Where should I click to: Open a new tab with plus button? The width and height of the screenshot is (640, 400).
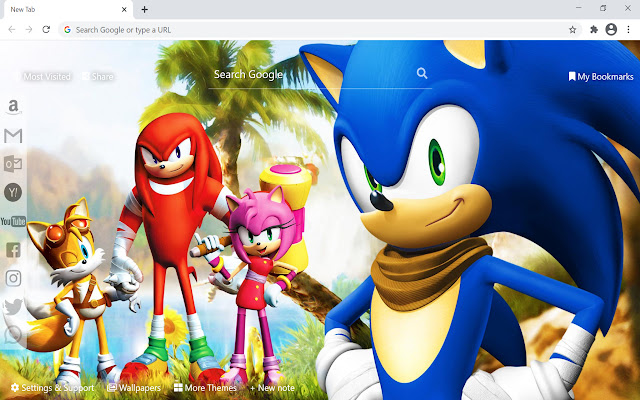pyautogui.click(x=144, y=9)
